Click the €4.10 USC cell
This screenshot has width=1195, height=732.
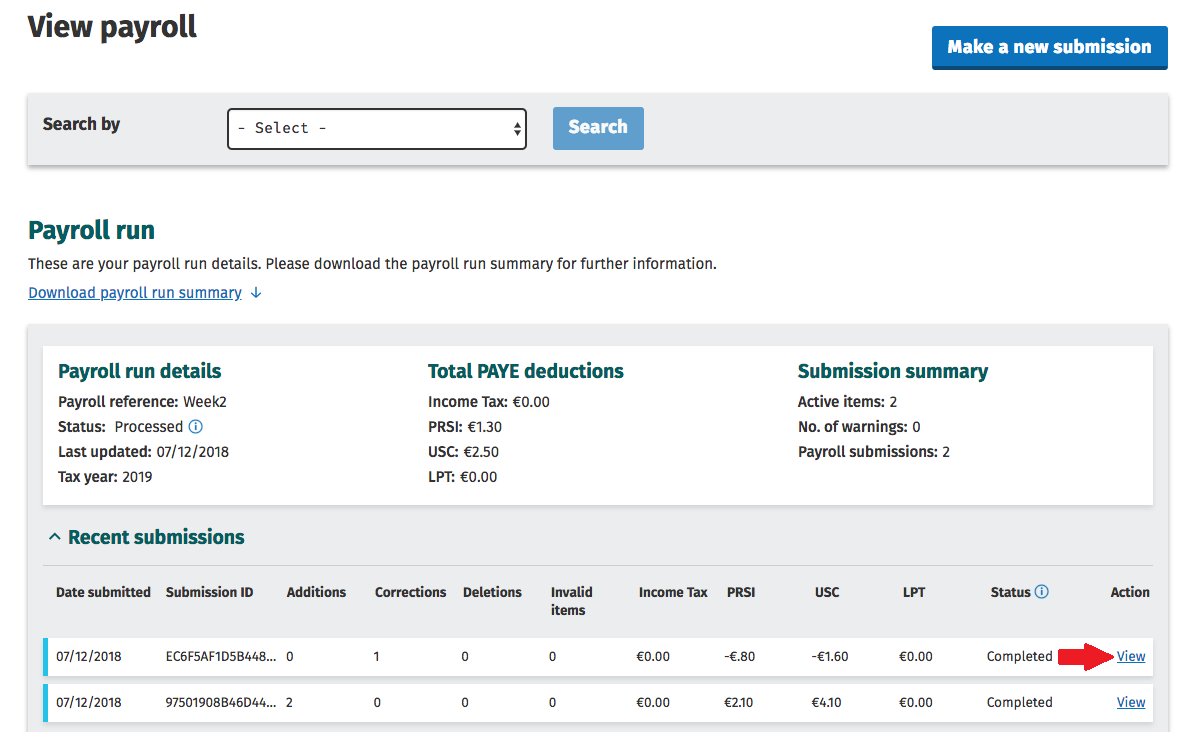point(826,702)
